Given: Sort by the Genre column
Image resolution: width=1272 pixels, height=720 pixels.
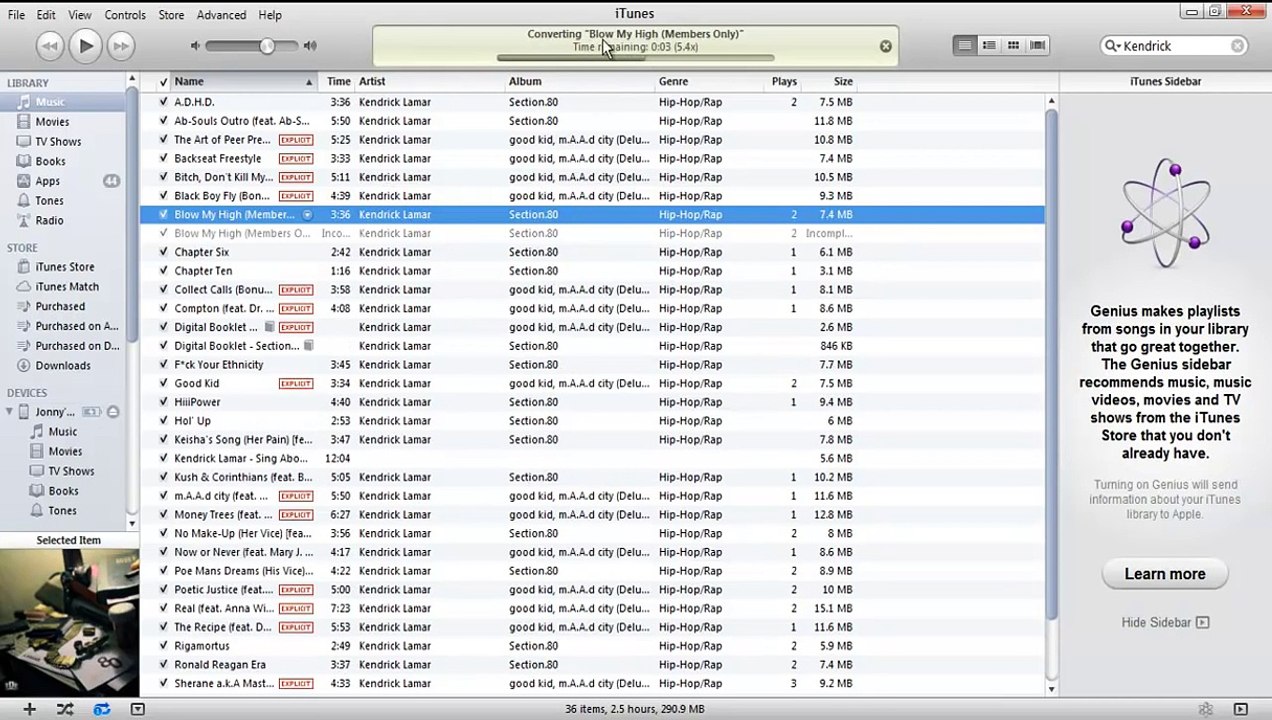Looking at the screenshot, I should 710,82.
